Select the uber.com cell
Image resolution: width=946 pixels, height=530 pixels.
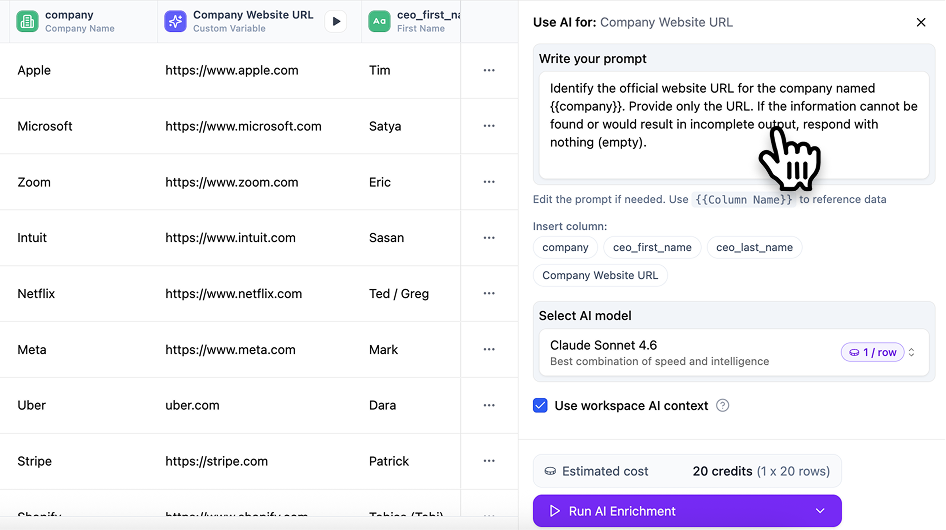click(x=194, y=405)
